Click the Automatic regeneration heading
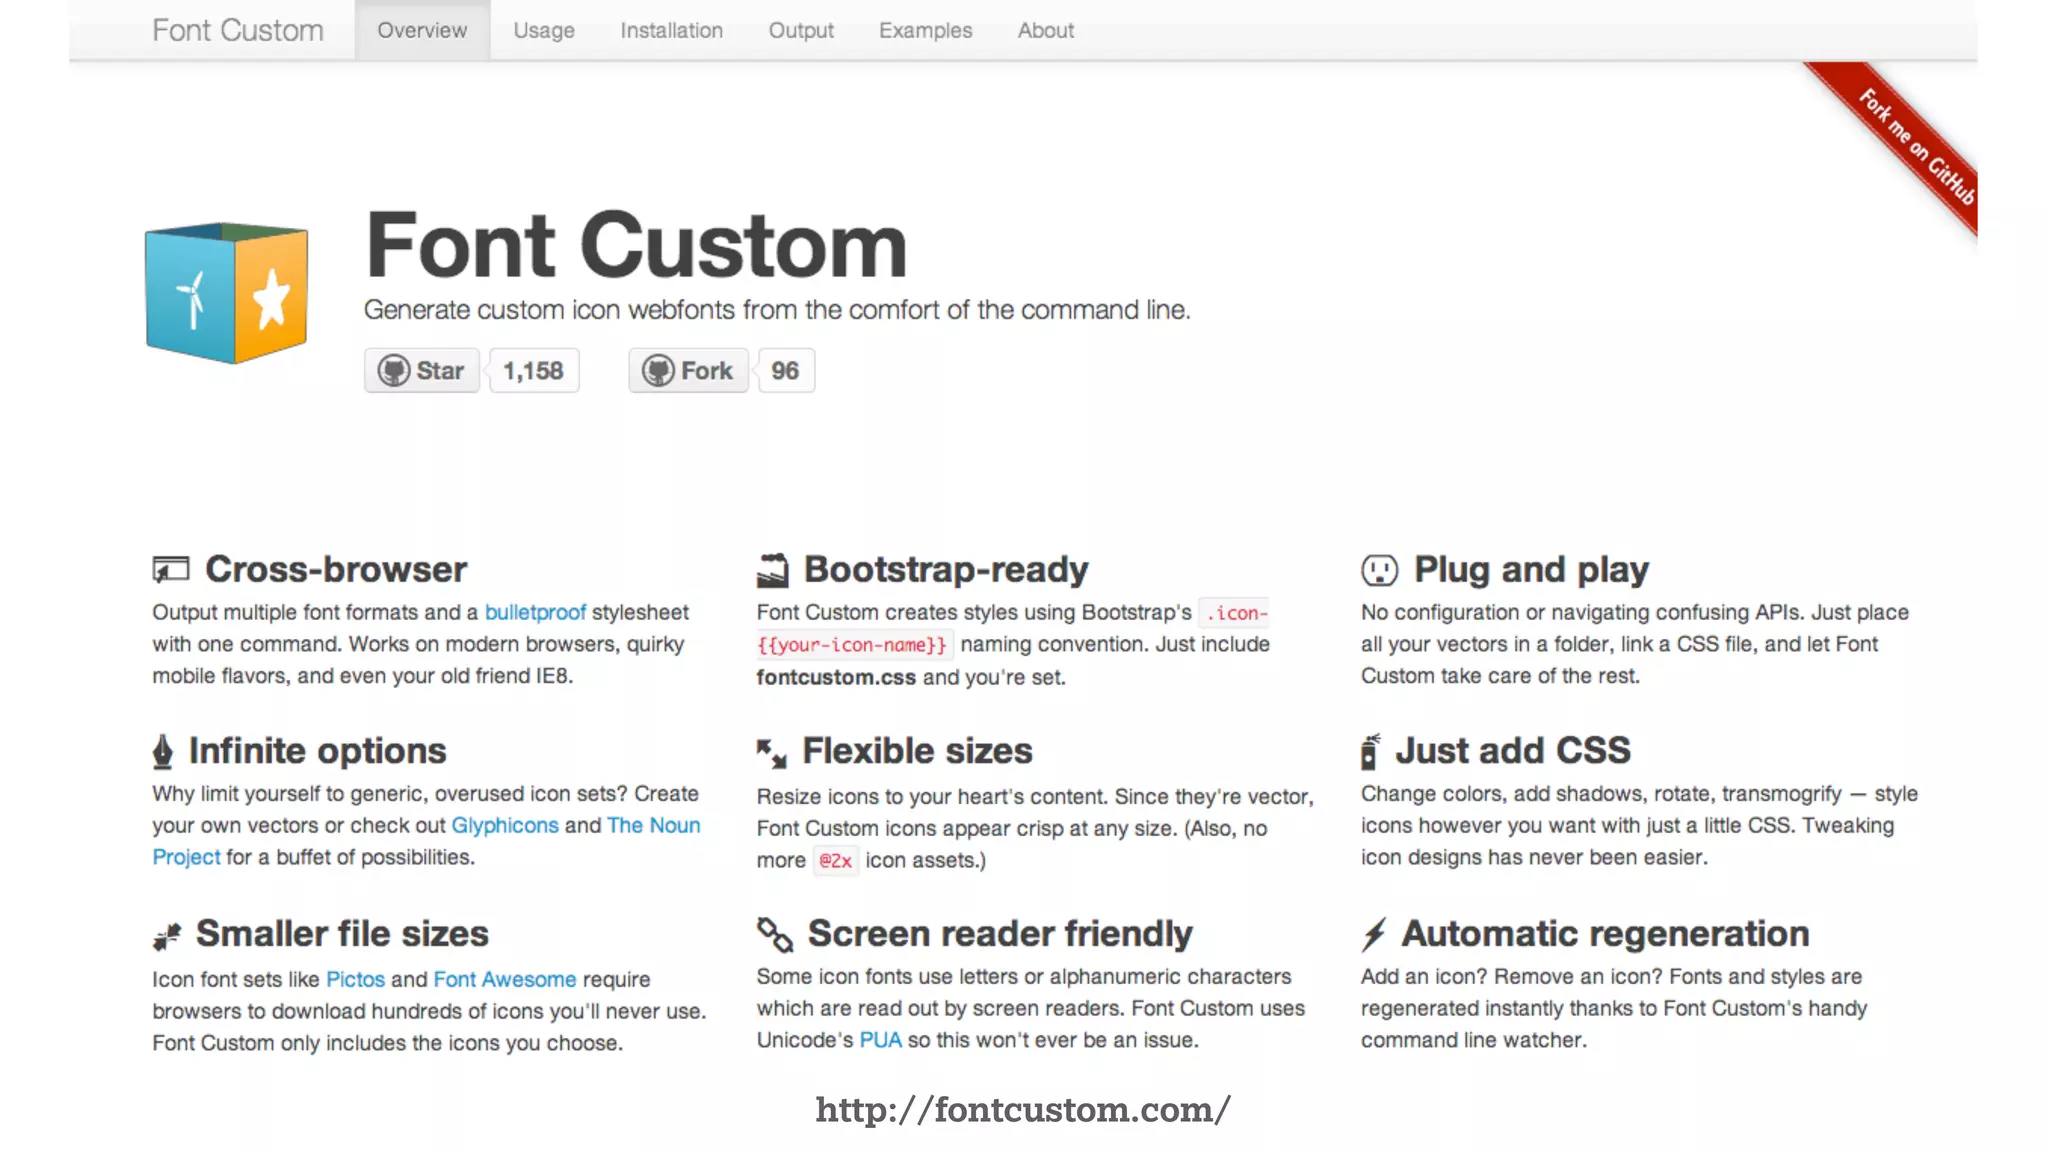Screen dimensions: 2048x1152 1605,934
